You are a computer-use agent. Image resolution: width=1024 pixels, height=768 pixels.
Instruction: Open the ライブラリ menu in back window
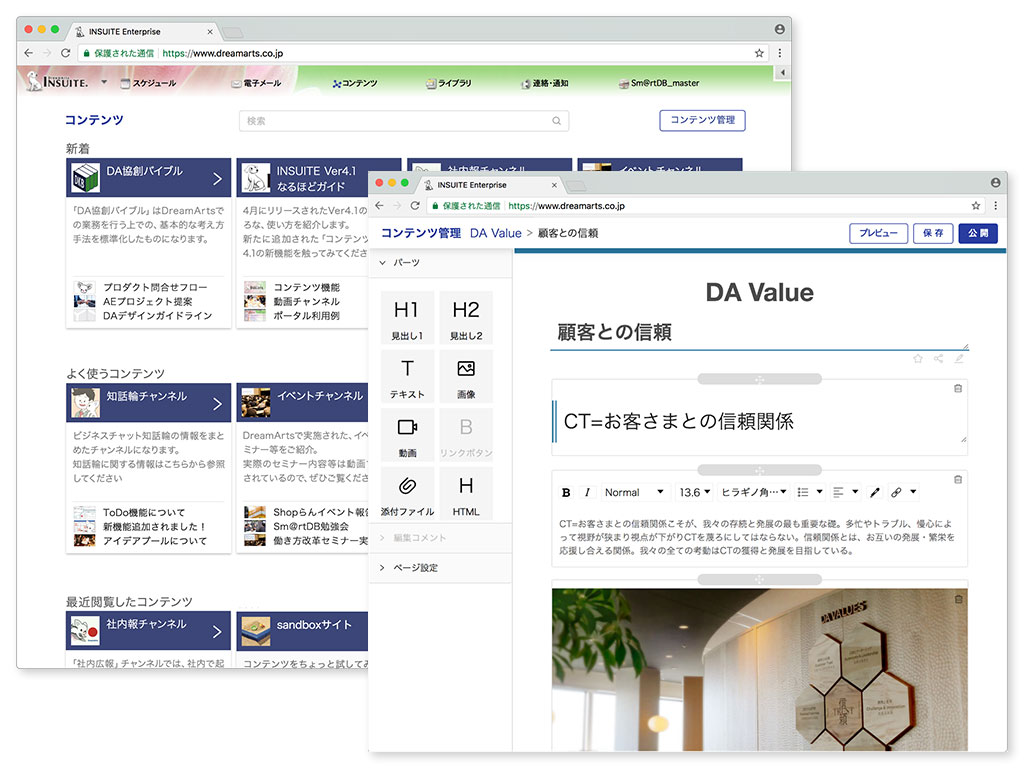pos(449,83)
